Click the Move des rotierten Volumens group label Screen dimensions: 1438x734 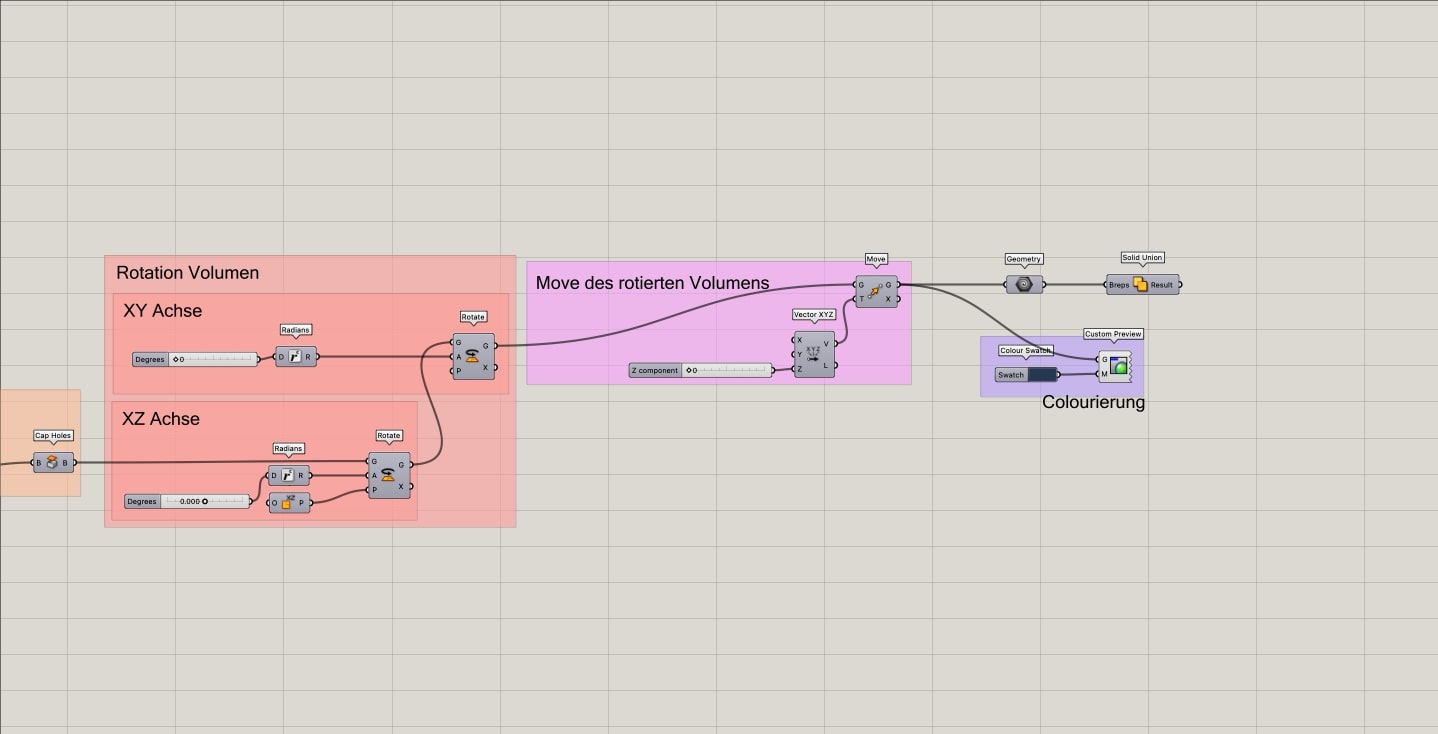click(651, 283)
